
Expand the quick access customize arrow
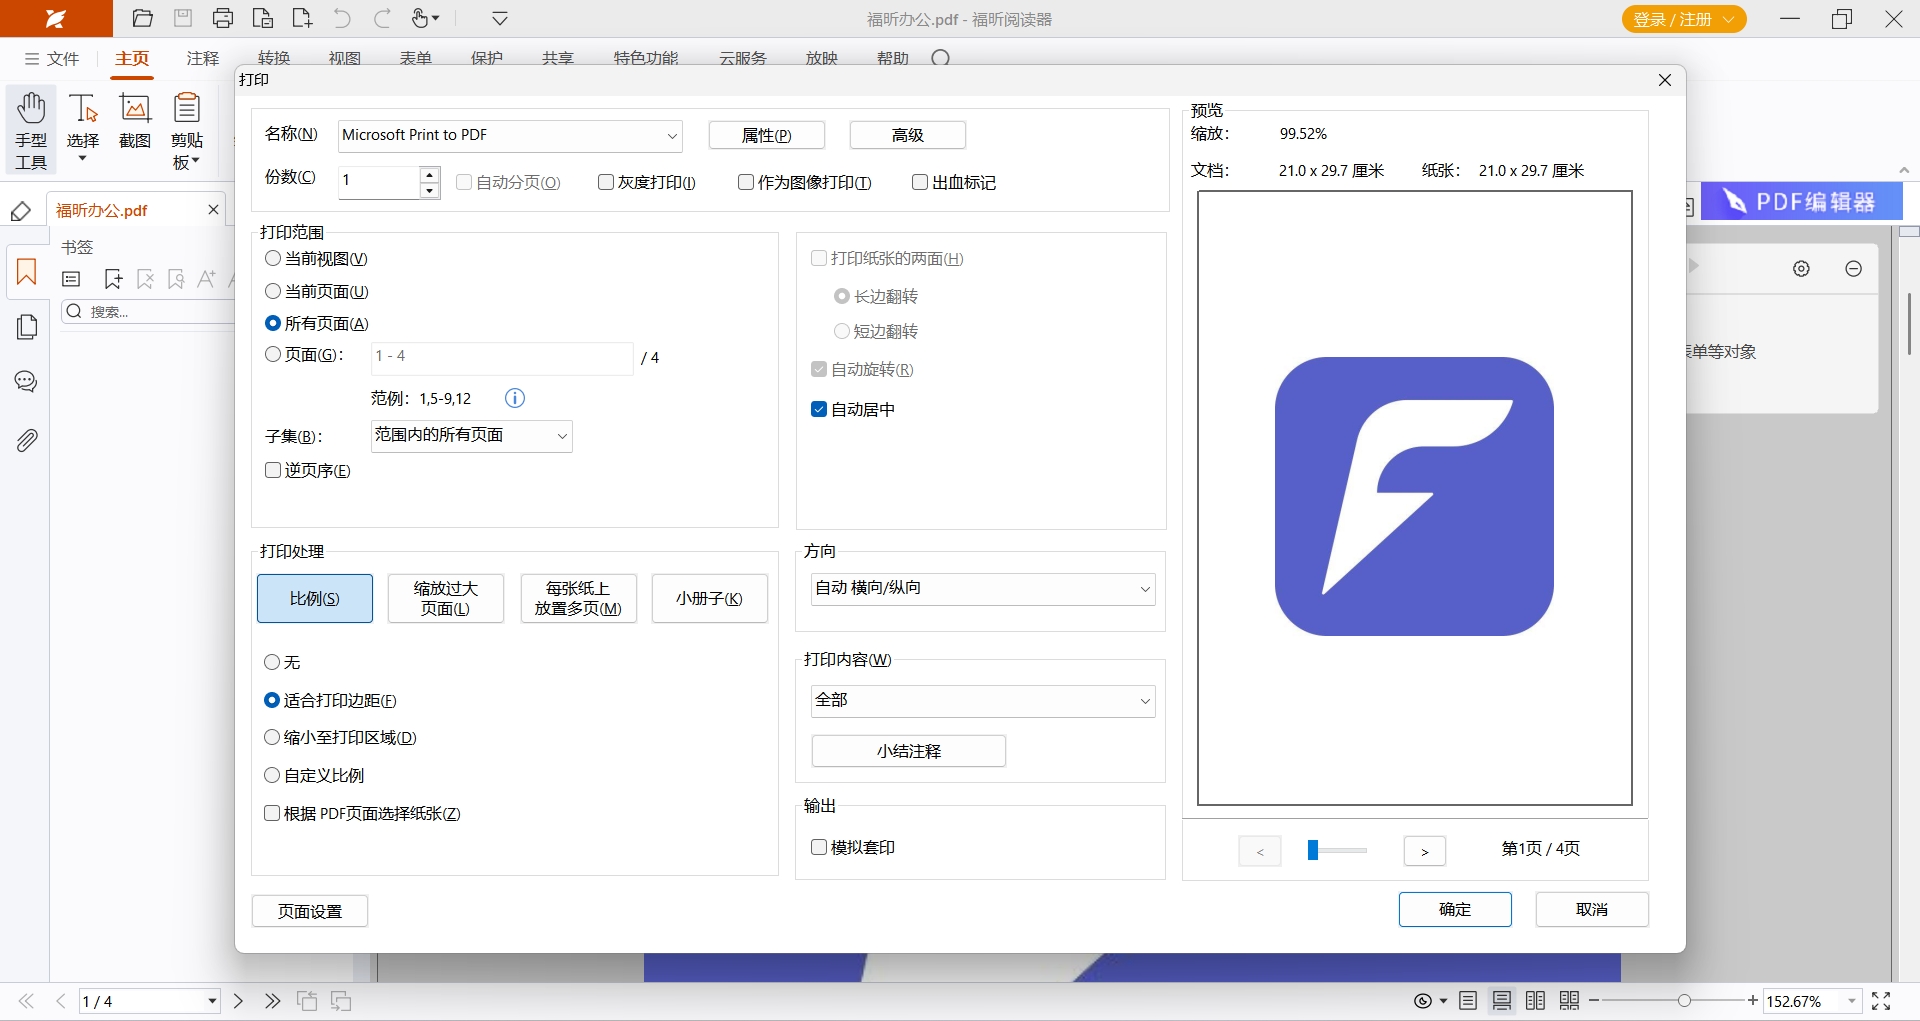(500, 18)
